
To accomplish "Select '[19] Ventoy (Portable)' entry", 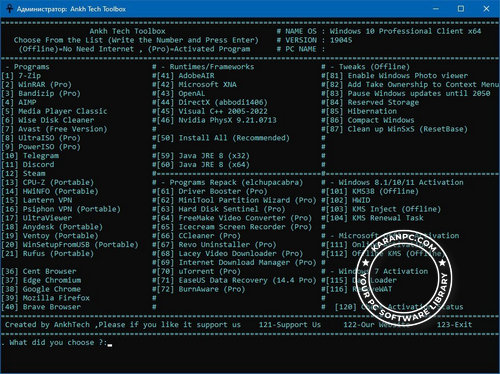I will pyautogui.click(x=50, y=236).
